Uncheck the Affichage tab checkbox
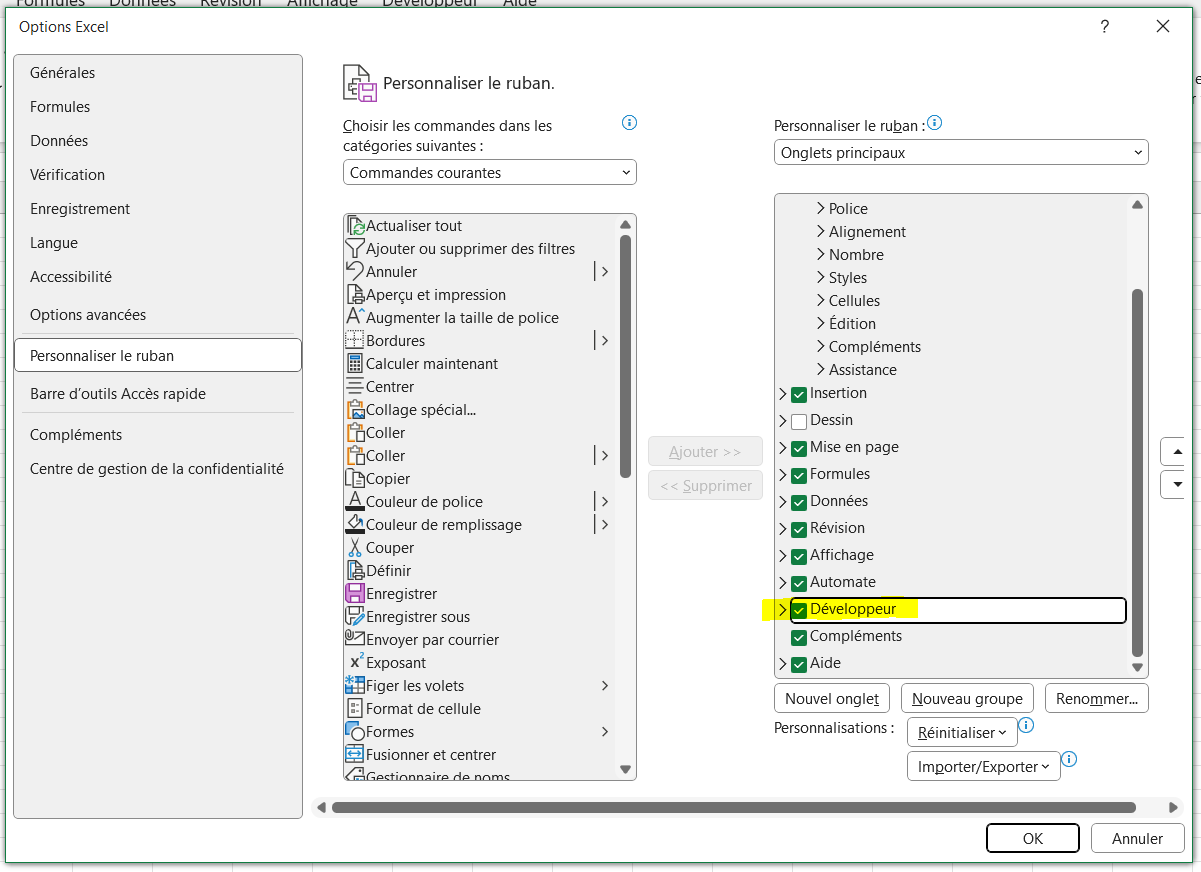This screenshot has height=872, width=1201. 799,556
